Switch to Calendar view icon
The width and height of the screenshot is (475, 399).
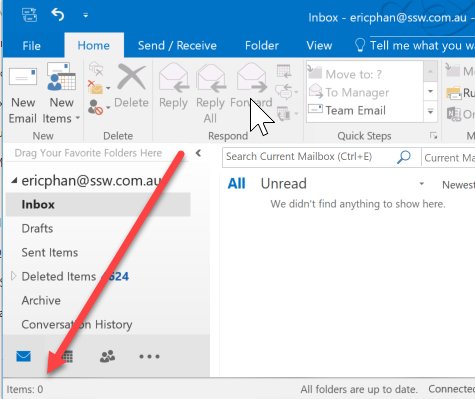click(67, 356)
